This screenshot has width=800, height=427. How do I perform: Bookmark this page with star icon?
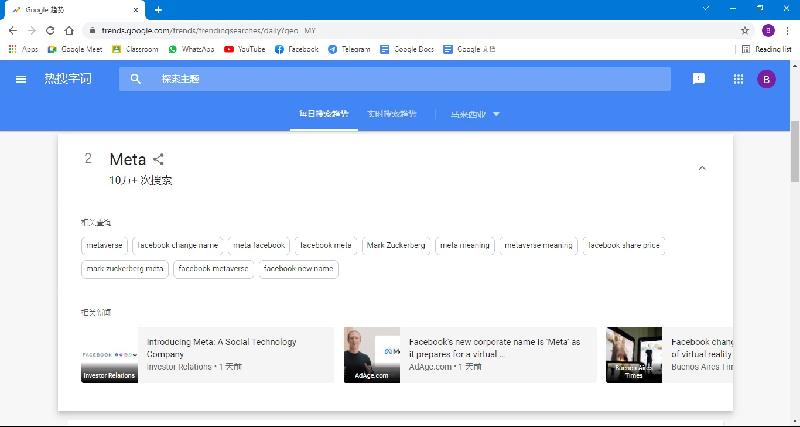pyautogui.click(x=745, y=31)
